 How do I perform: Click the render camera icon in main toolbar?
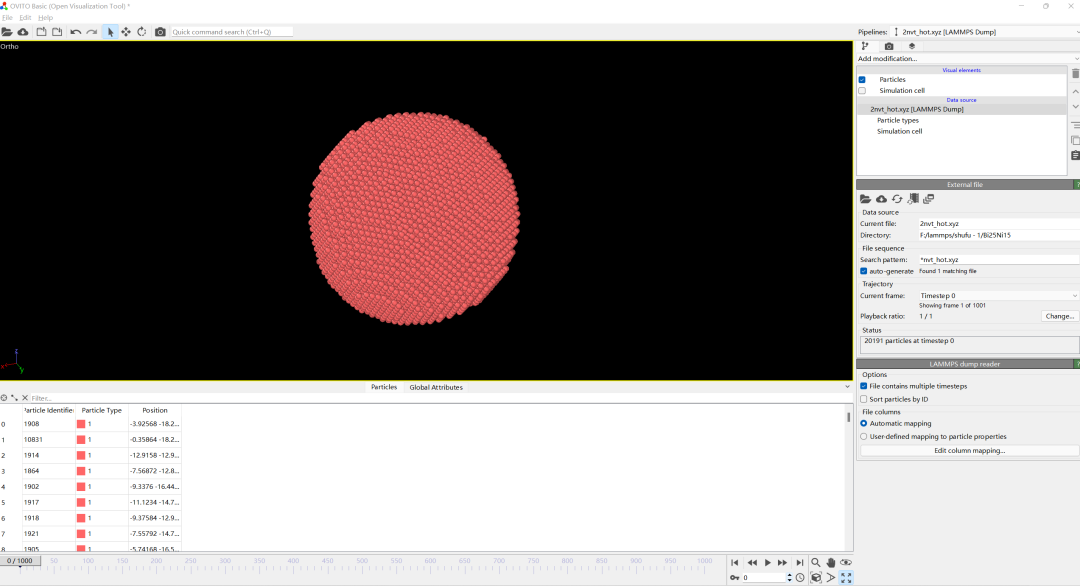[x=160, y=32]
